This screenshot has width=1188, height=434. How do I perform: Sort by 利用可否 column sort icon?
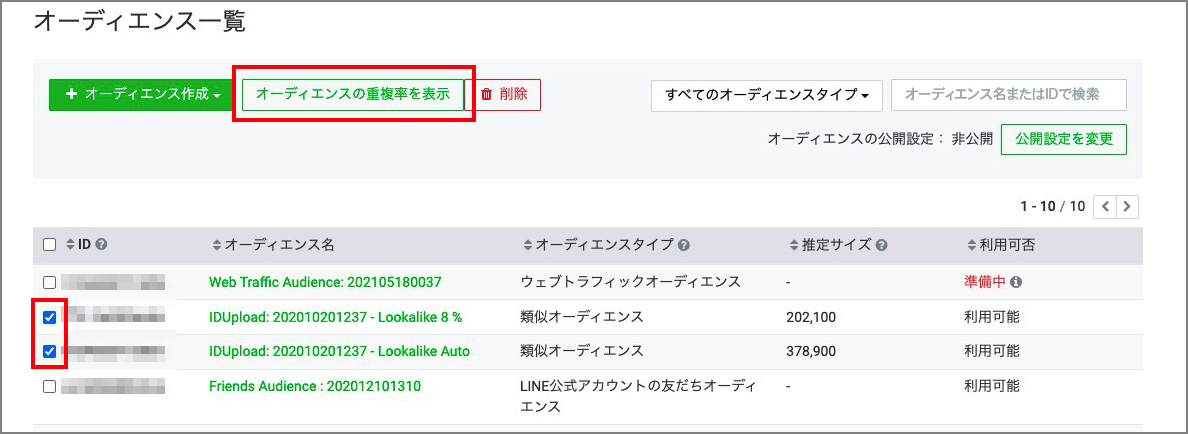click(x=971, y=244)
